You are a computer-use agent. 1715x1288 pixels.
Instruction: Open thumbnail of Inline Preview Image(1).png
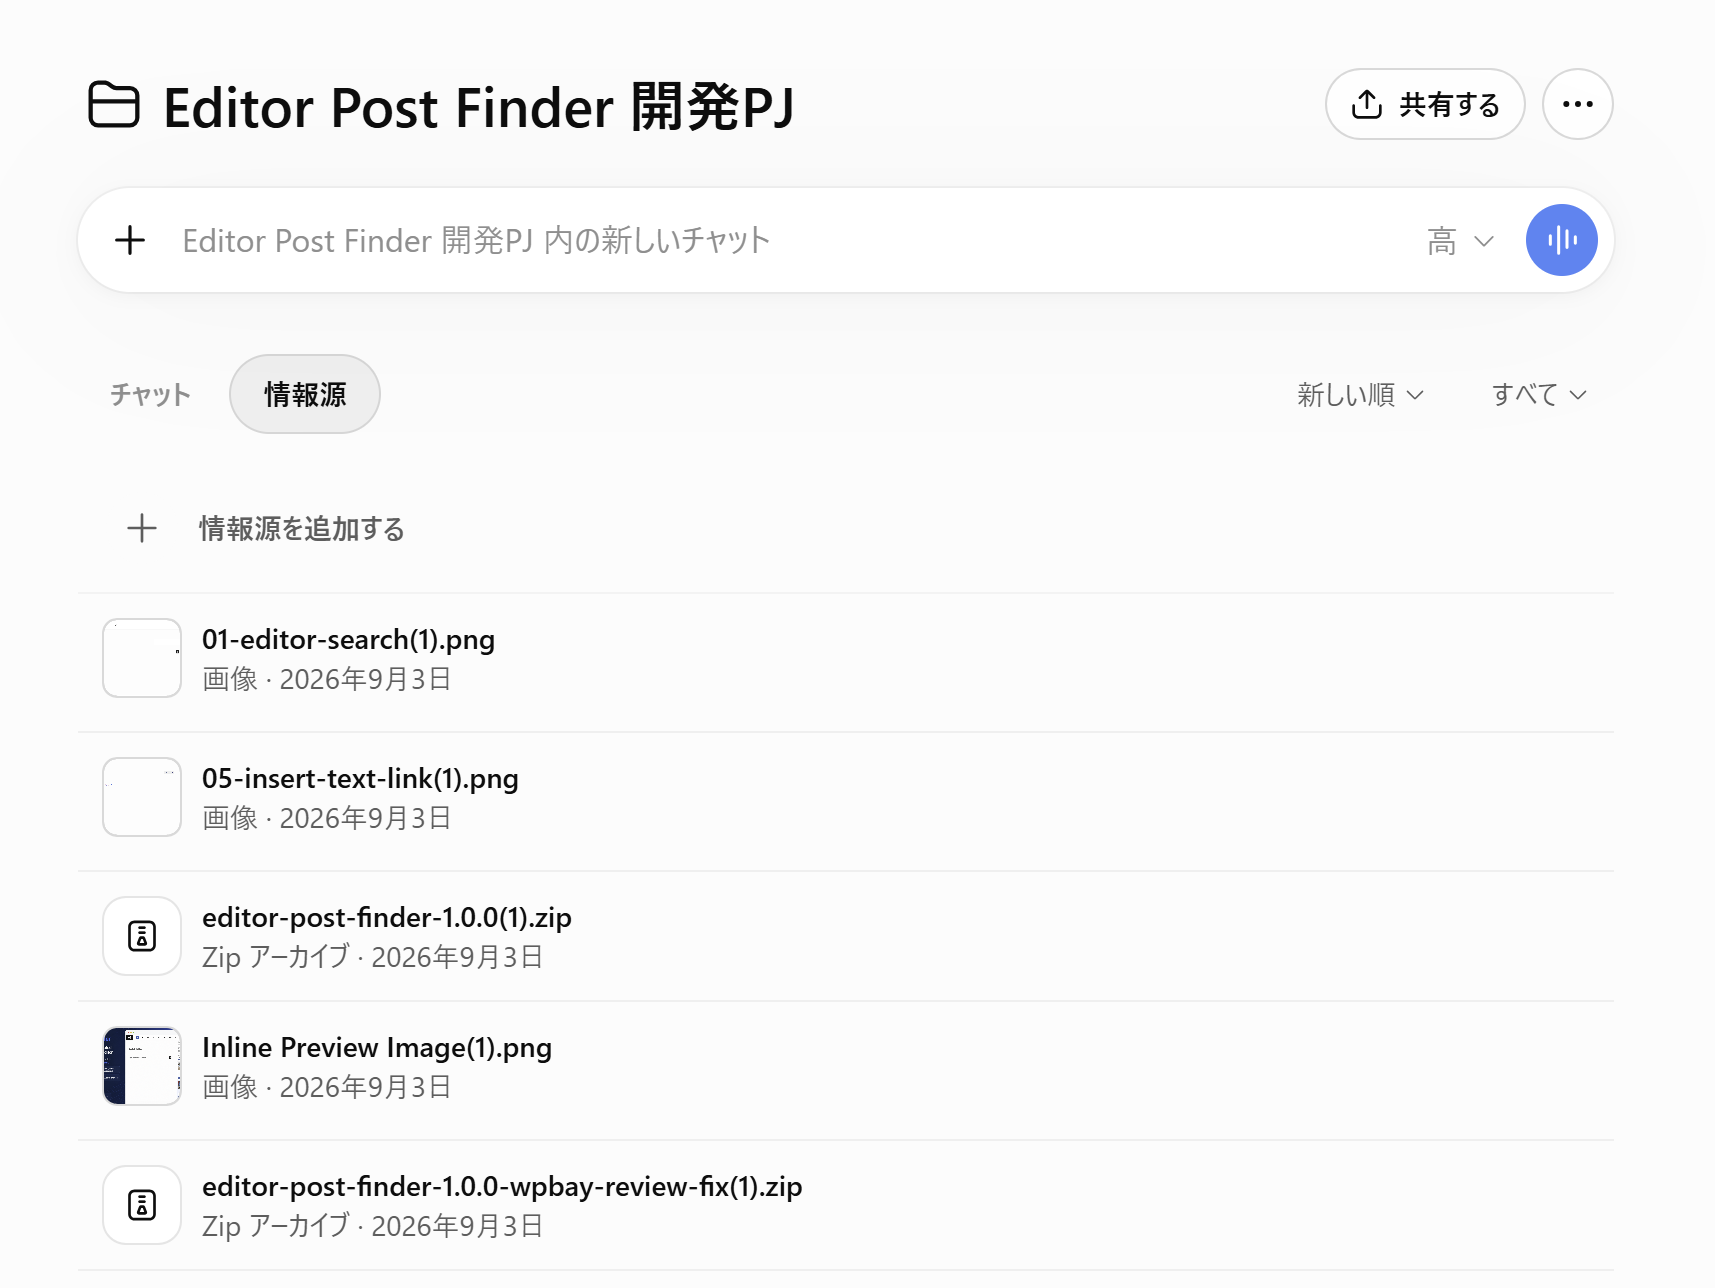[x=142, y=1066]
